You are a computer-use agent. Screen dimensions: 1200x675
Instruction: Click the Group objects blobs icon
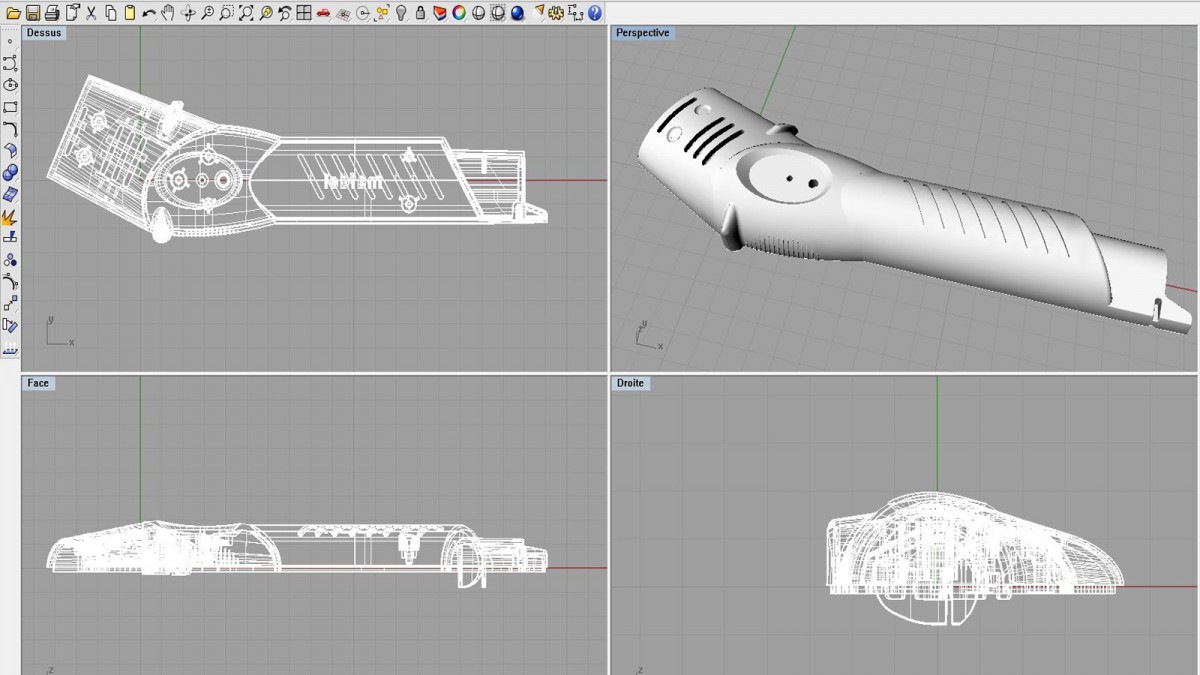point(10,260)
